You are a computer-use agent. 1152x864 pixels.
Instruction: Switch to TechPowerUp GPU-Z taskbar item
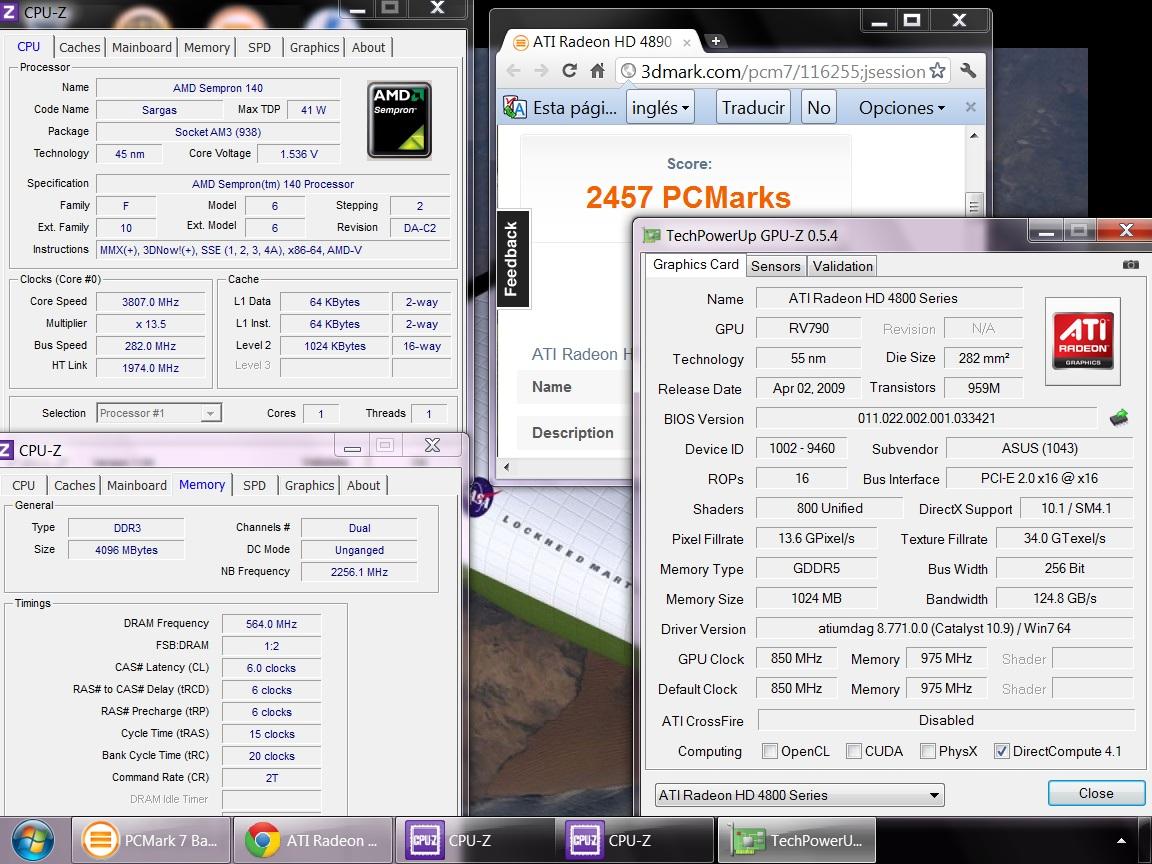click(797, 840)
